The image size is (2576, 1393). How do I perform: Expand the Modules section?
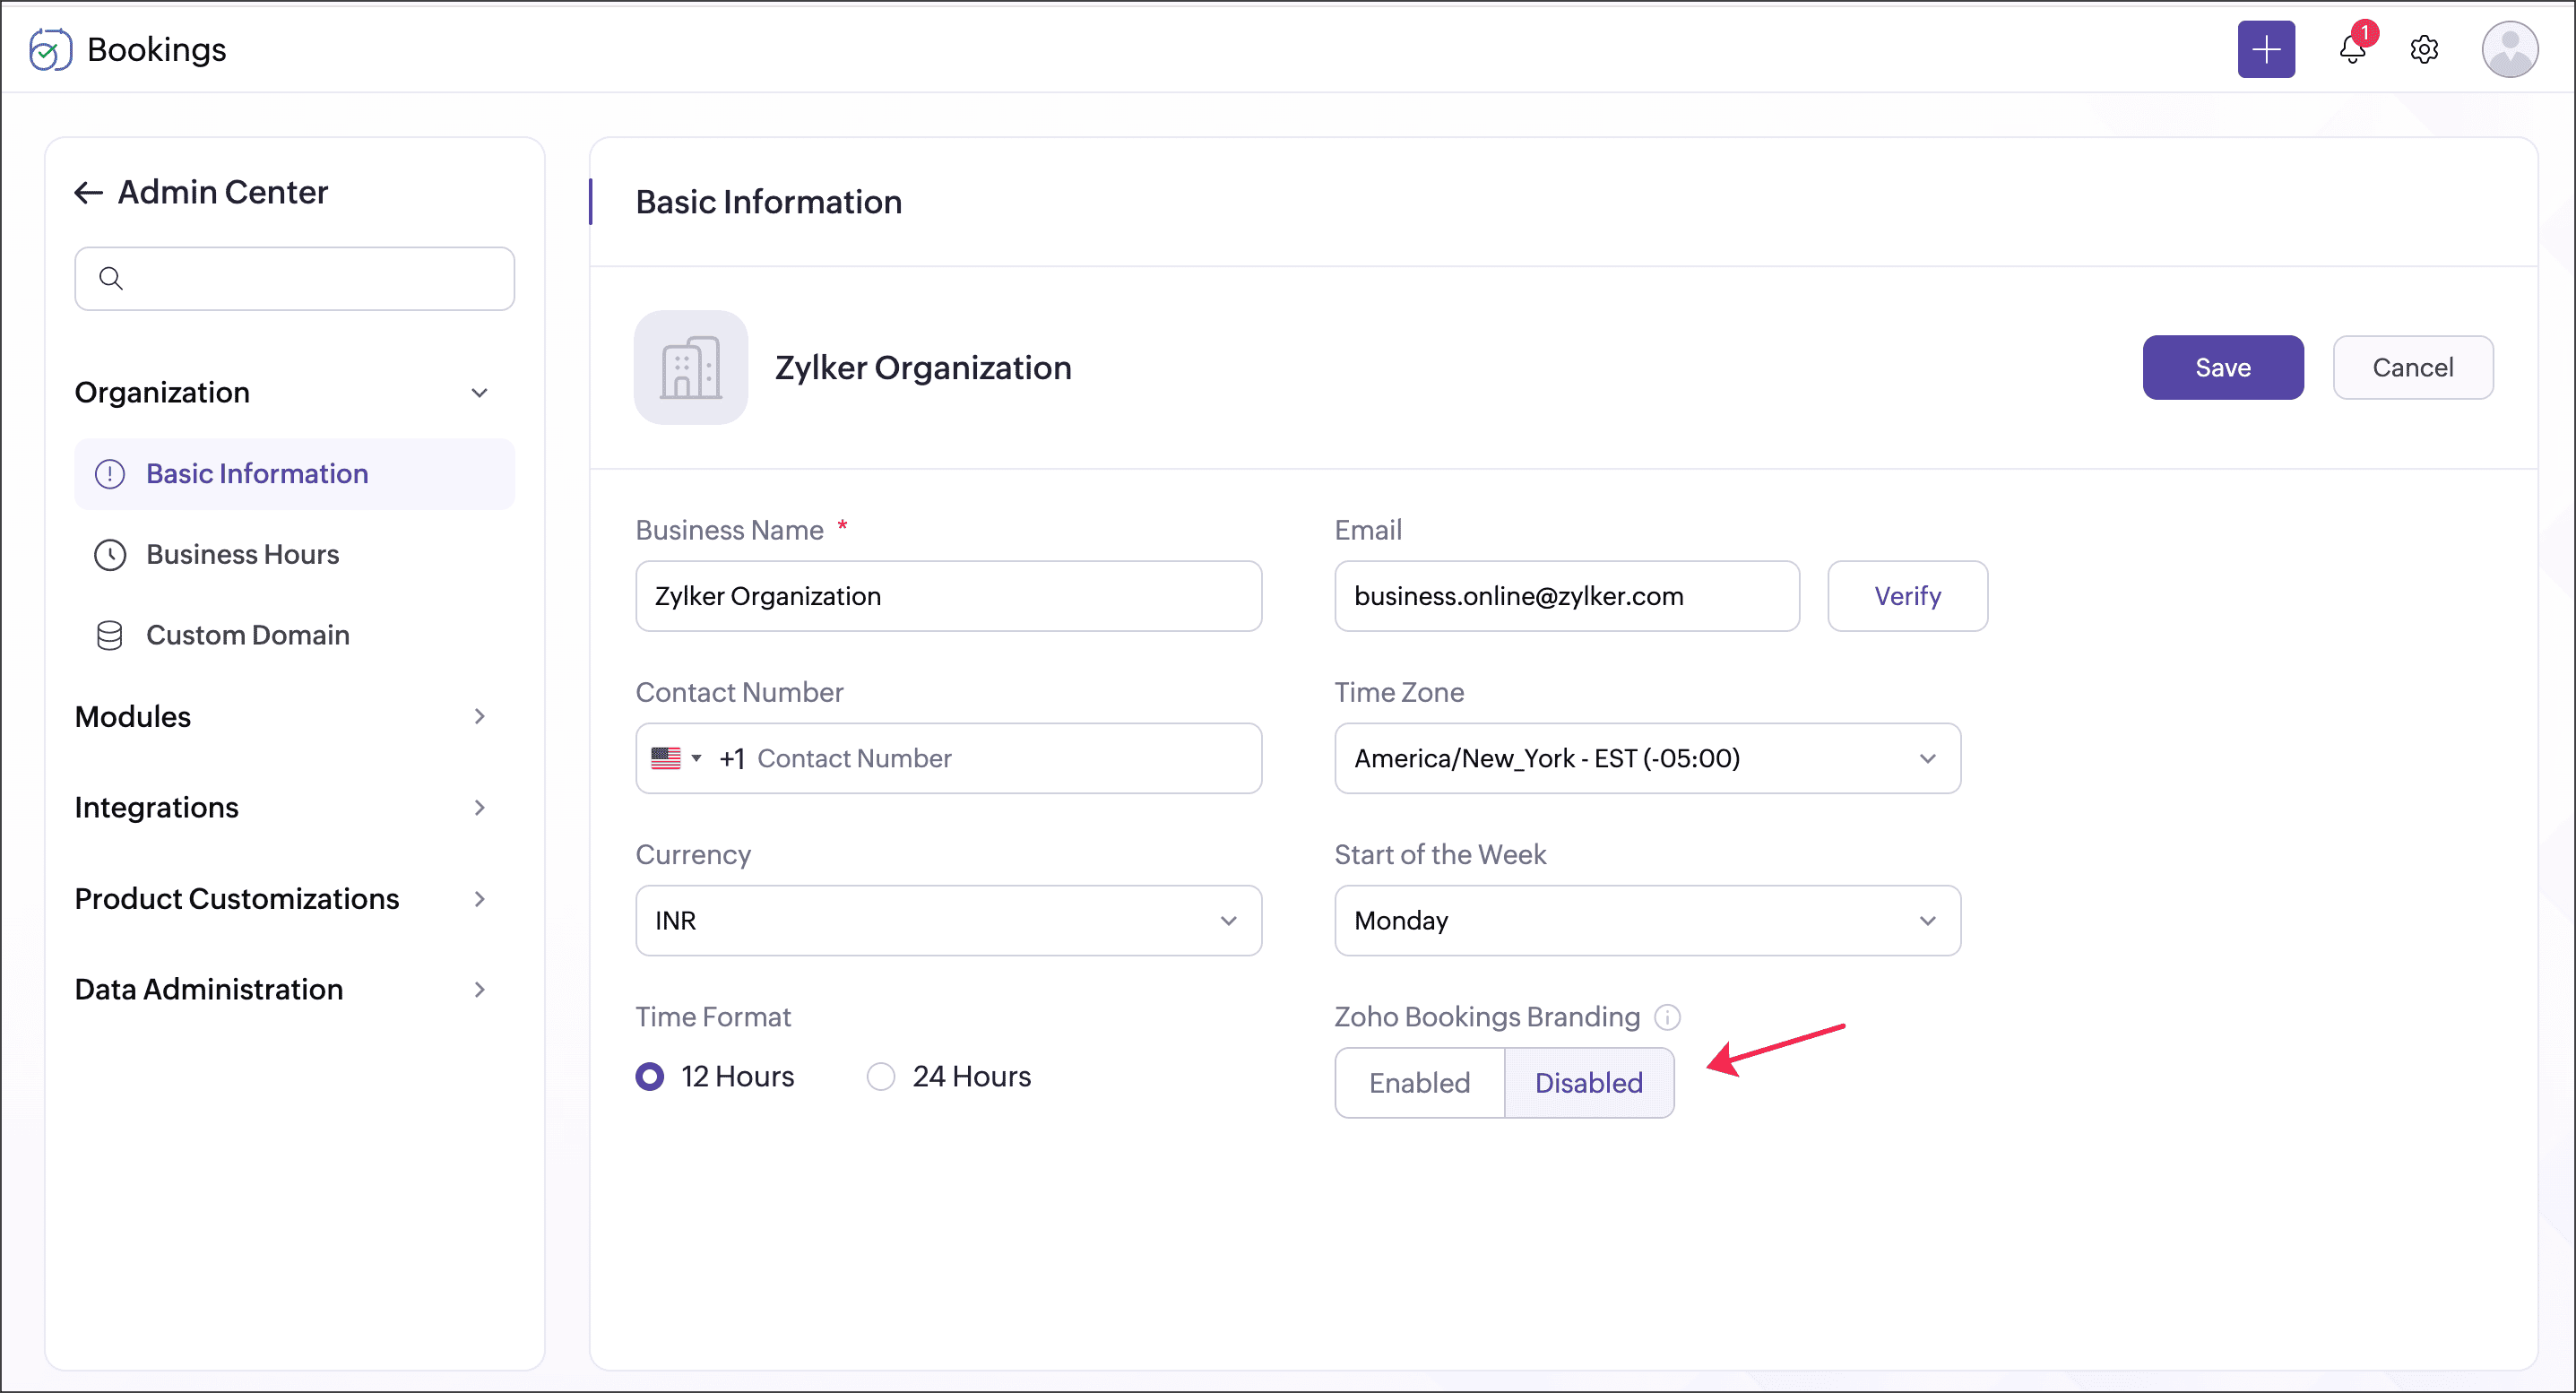point(281,716)
